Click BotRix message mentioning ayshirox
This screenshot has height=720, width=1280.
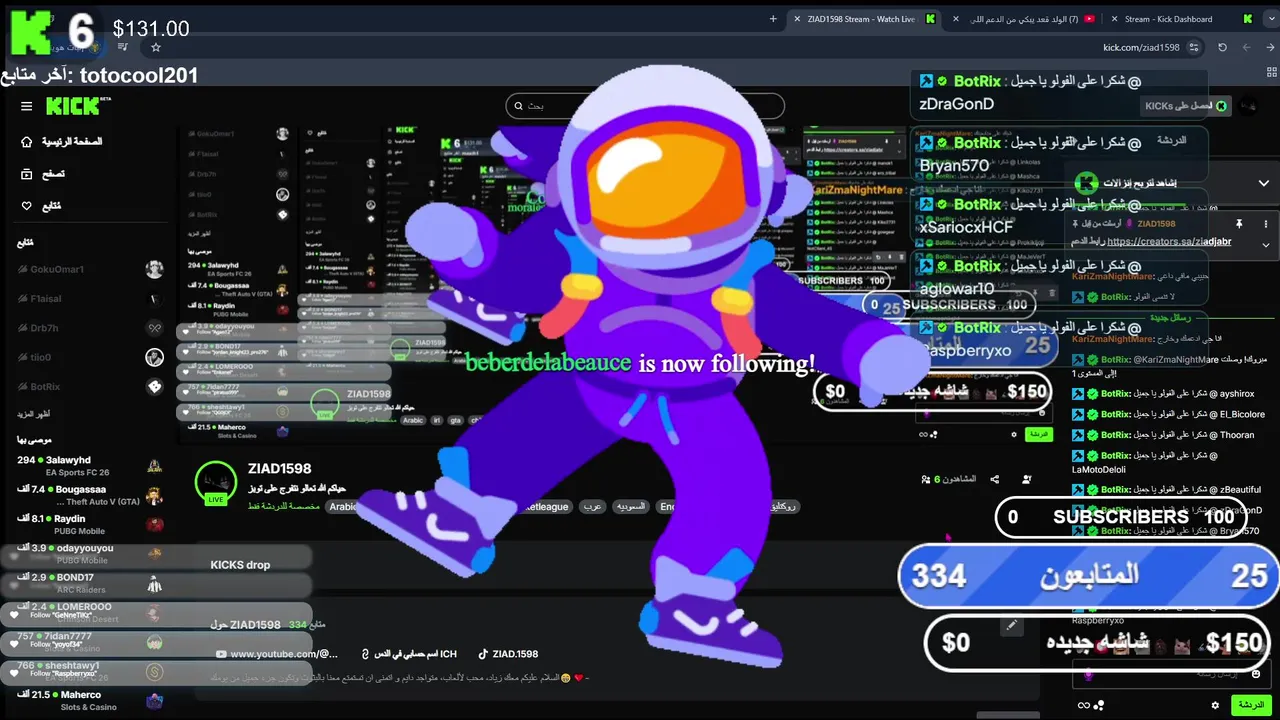point(1165,394)
